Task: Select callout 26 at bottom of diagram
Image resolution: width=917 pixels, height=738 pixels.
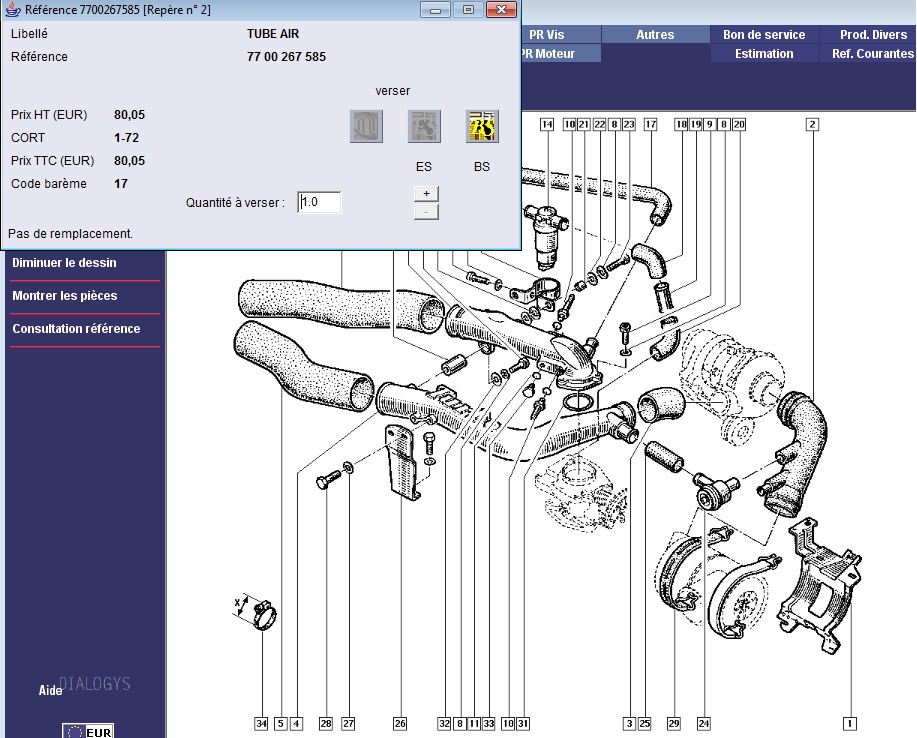Action: pos(400,723)
